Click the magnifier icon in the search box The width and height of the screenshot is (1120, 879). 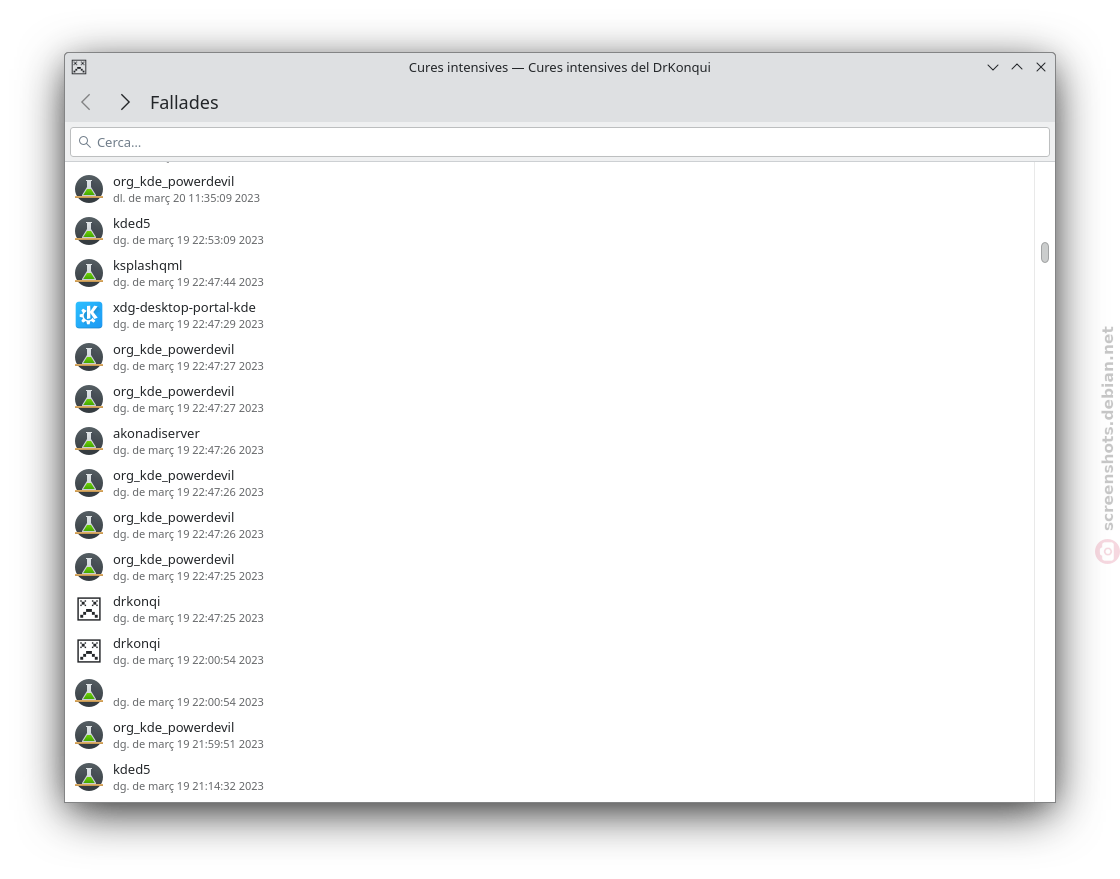coord(85,142)
